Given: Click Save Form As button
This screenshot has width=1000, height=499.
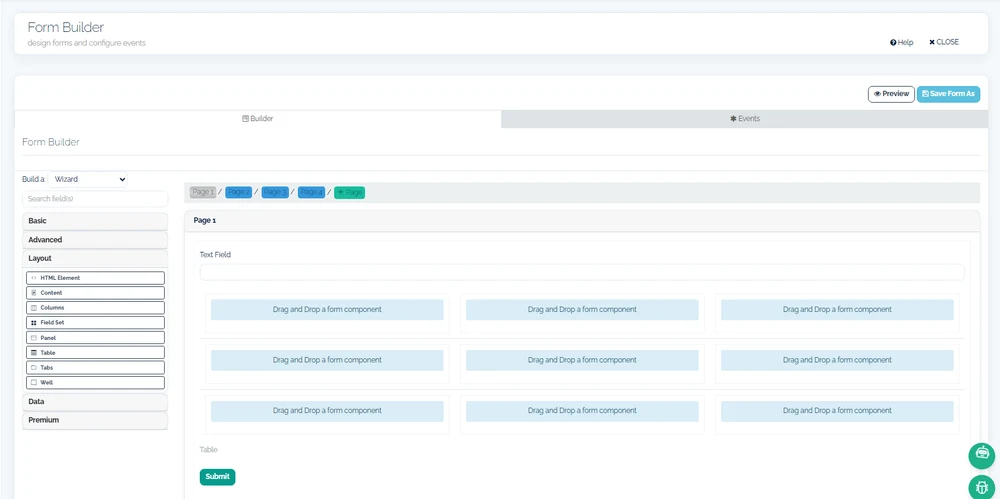Looking at the screenshot, I should (x=948, y=94).
